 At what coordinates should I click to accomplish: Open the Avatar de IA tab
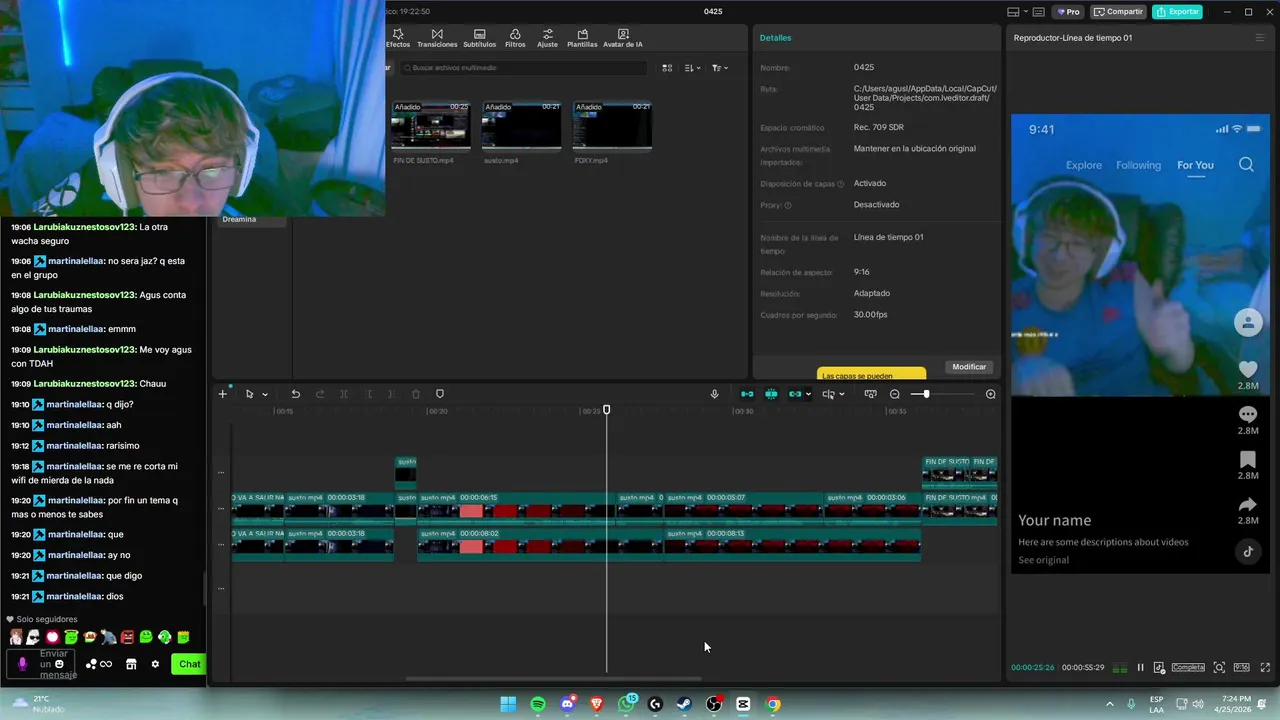click(623, 38)
